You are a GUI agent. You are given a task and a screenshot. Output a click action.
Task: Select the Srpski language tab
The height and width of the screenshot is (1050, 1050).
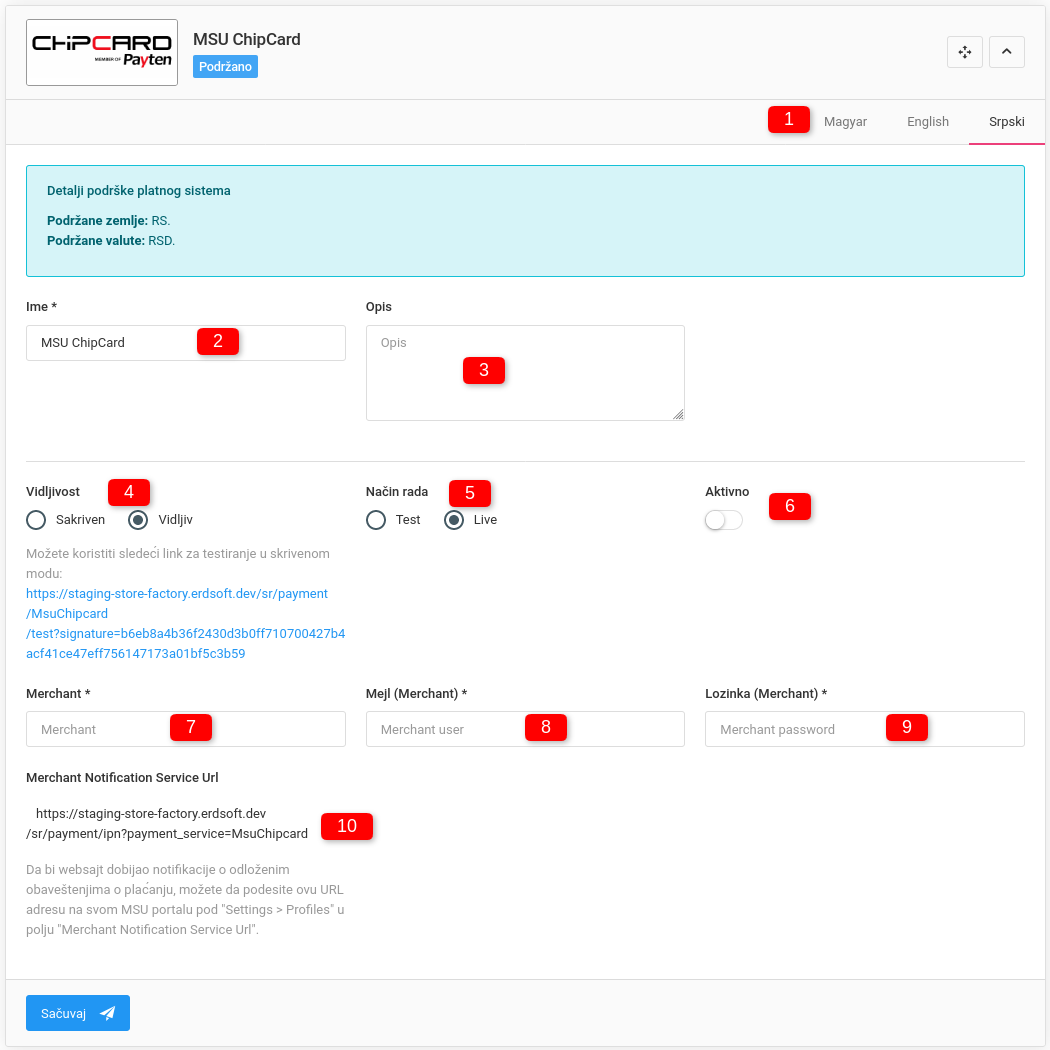[x=1006, y=122]
